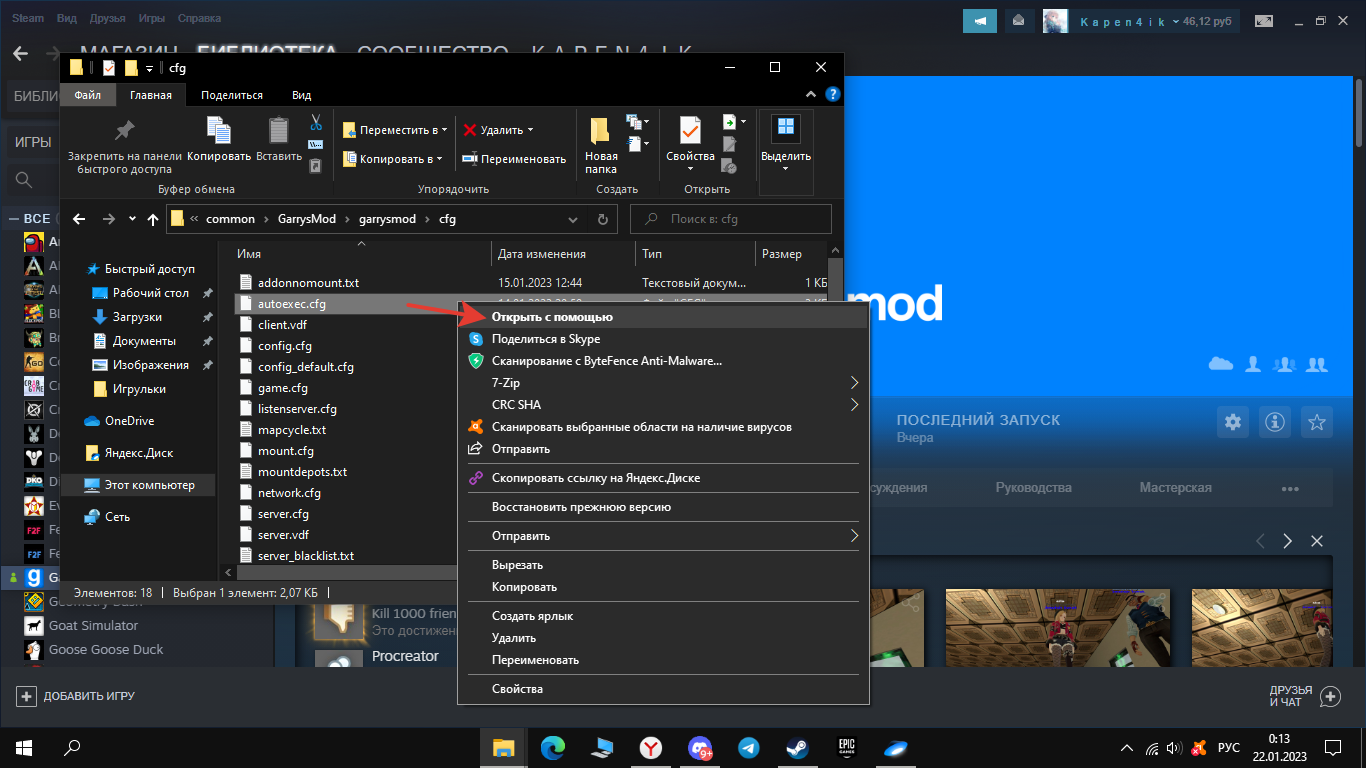The height and width of the screenshot is (768, 1366).
Task: Select Создать ярлык in context menu
Action: click(x=663, y=616)
